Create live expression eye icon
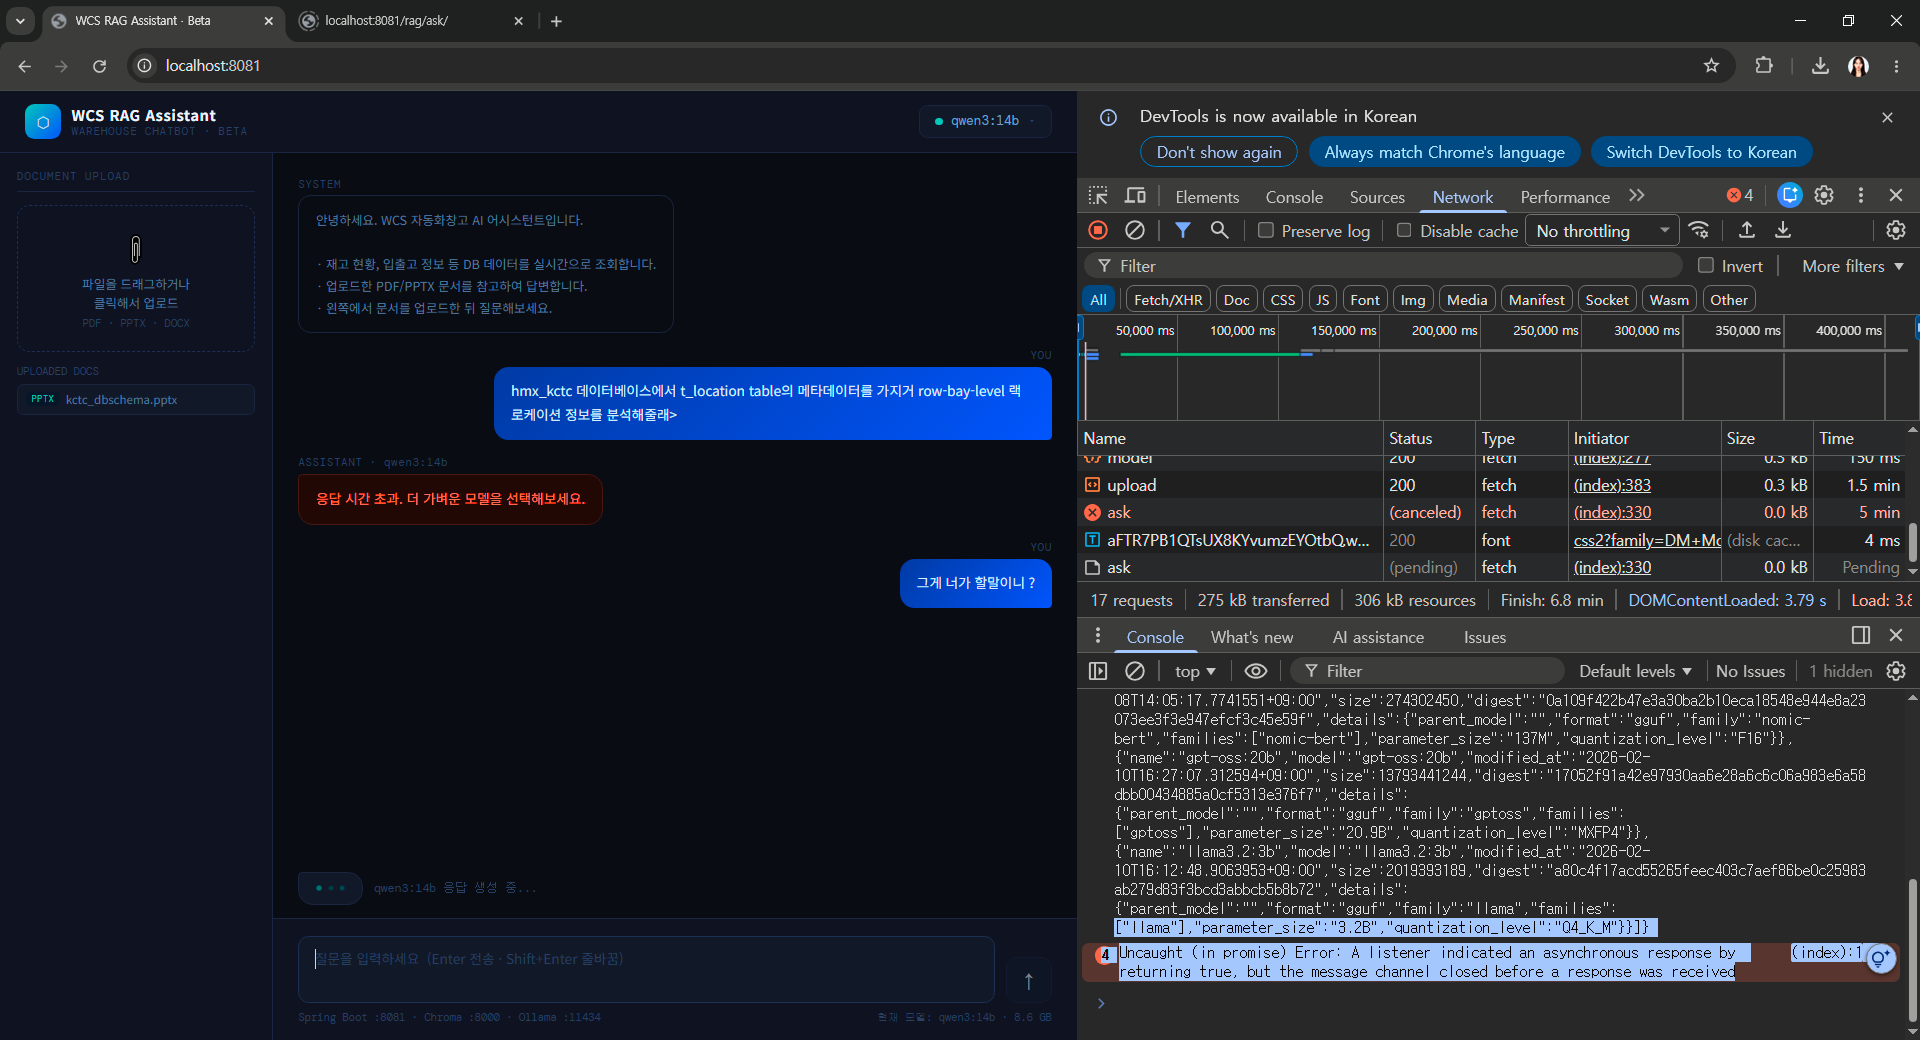 (1256, 671)
